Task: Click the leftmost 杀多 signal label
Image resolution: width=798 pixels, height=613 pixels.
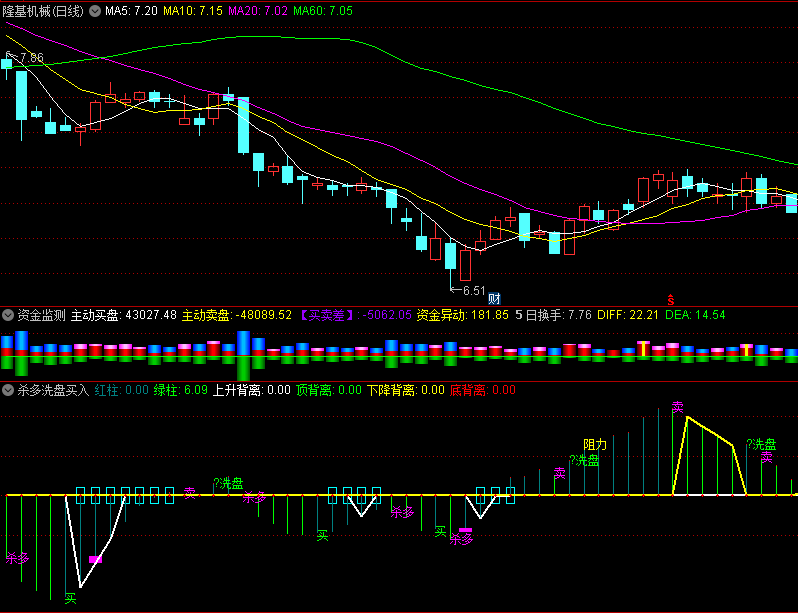Action: tap(17, 559)
